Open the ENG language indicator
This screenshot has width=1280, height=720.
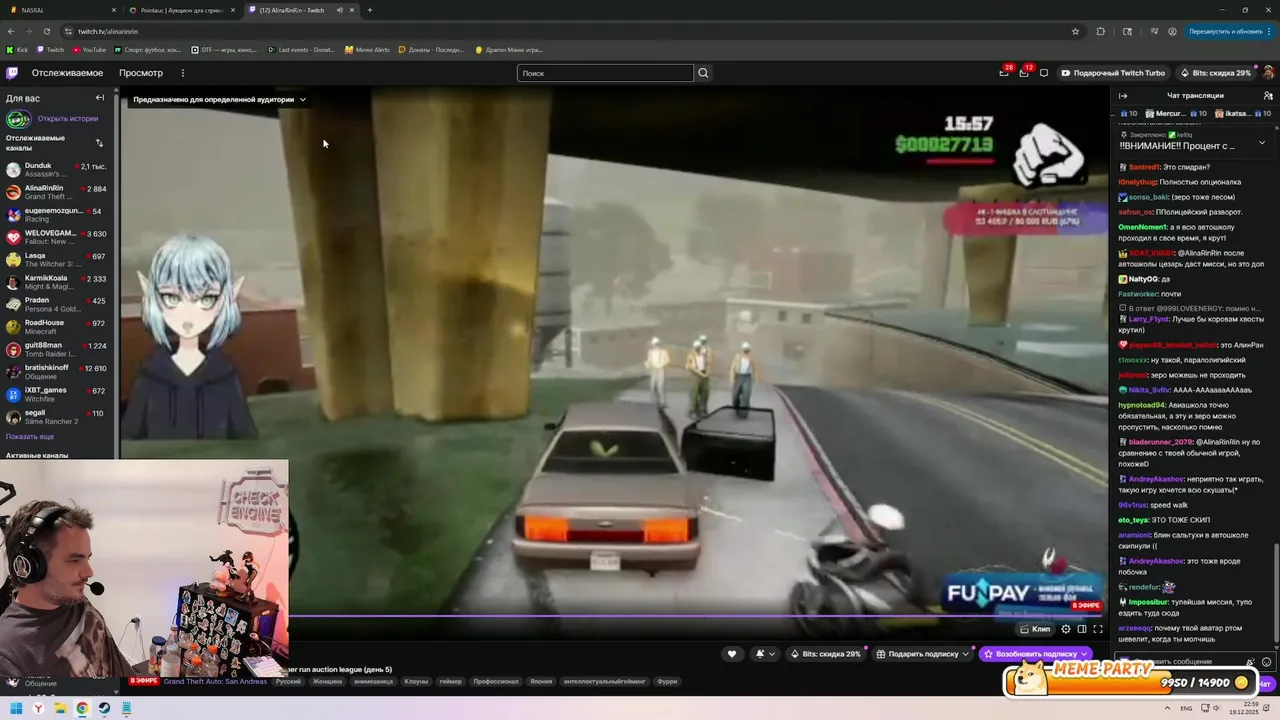1186,708
